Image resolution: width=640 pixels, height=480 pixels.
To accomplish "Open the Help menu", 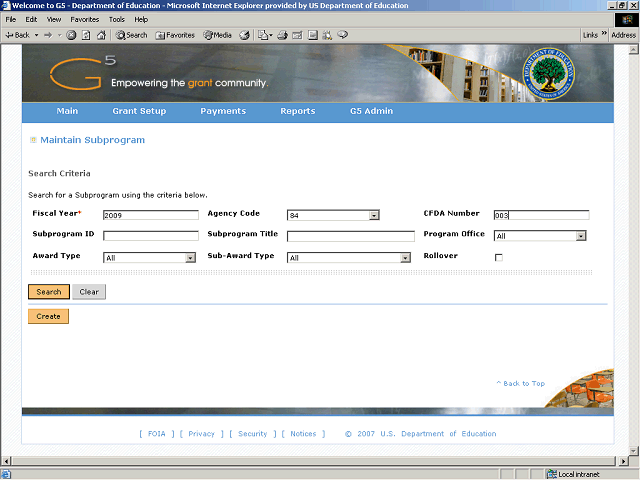I will [x=141, y=19].
